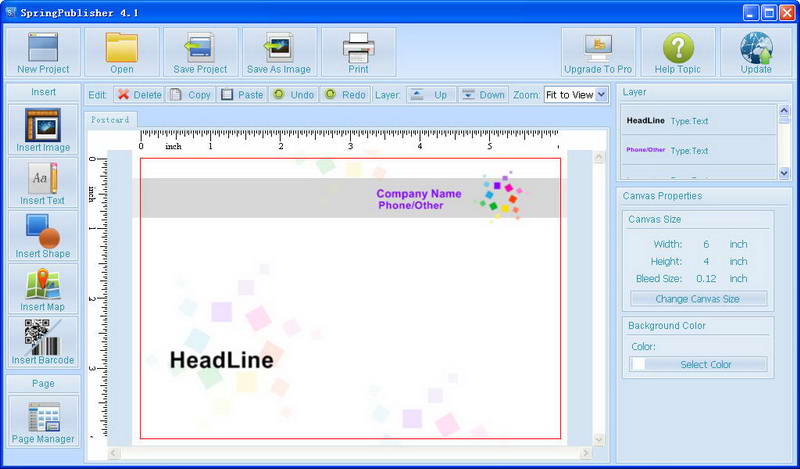Move layer Up
Image resolution: width=800 pixels, height=469 pixels.
pos(431,95)
